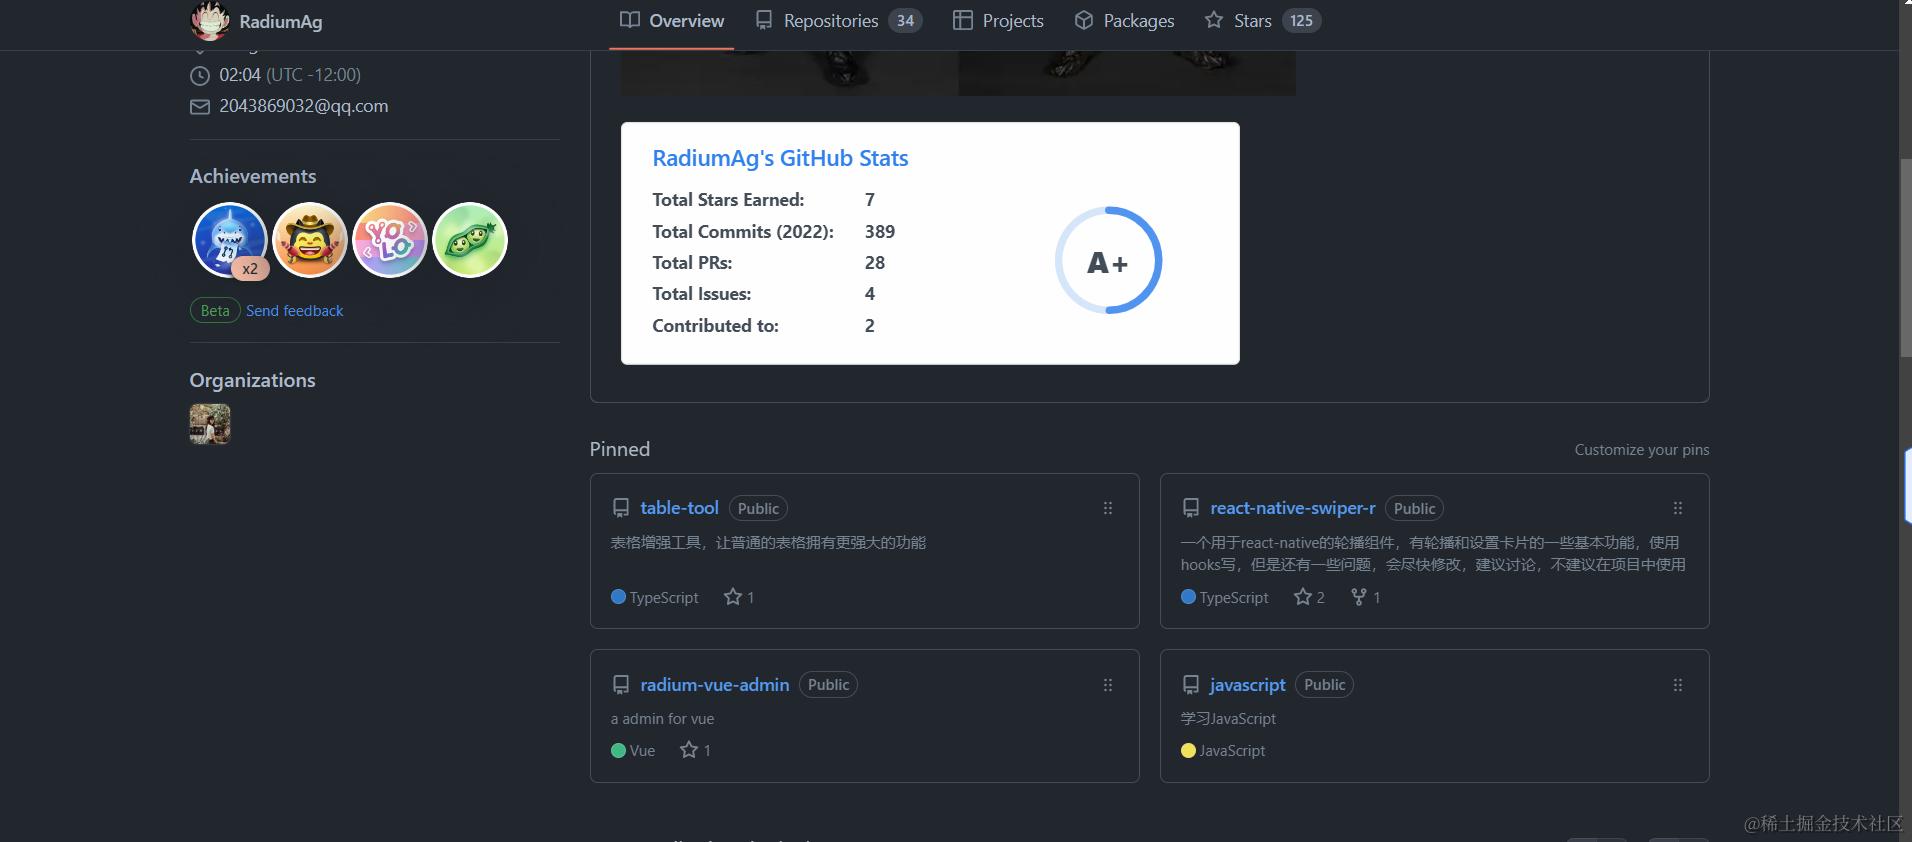Open the 2043869032@qq.com email link

point(304,106)
